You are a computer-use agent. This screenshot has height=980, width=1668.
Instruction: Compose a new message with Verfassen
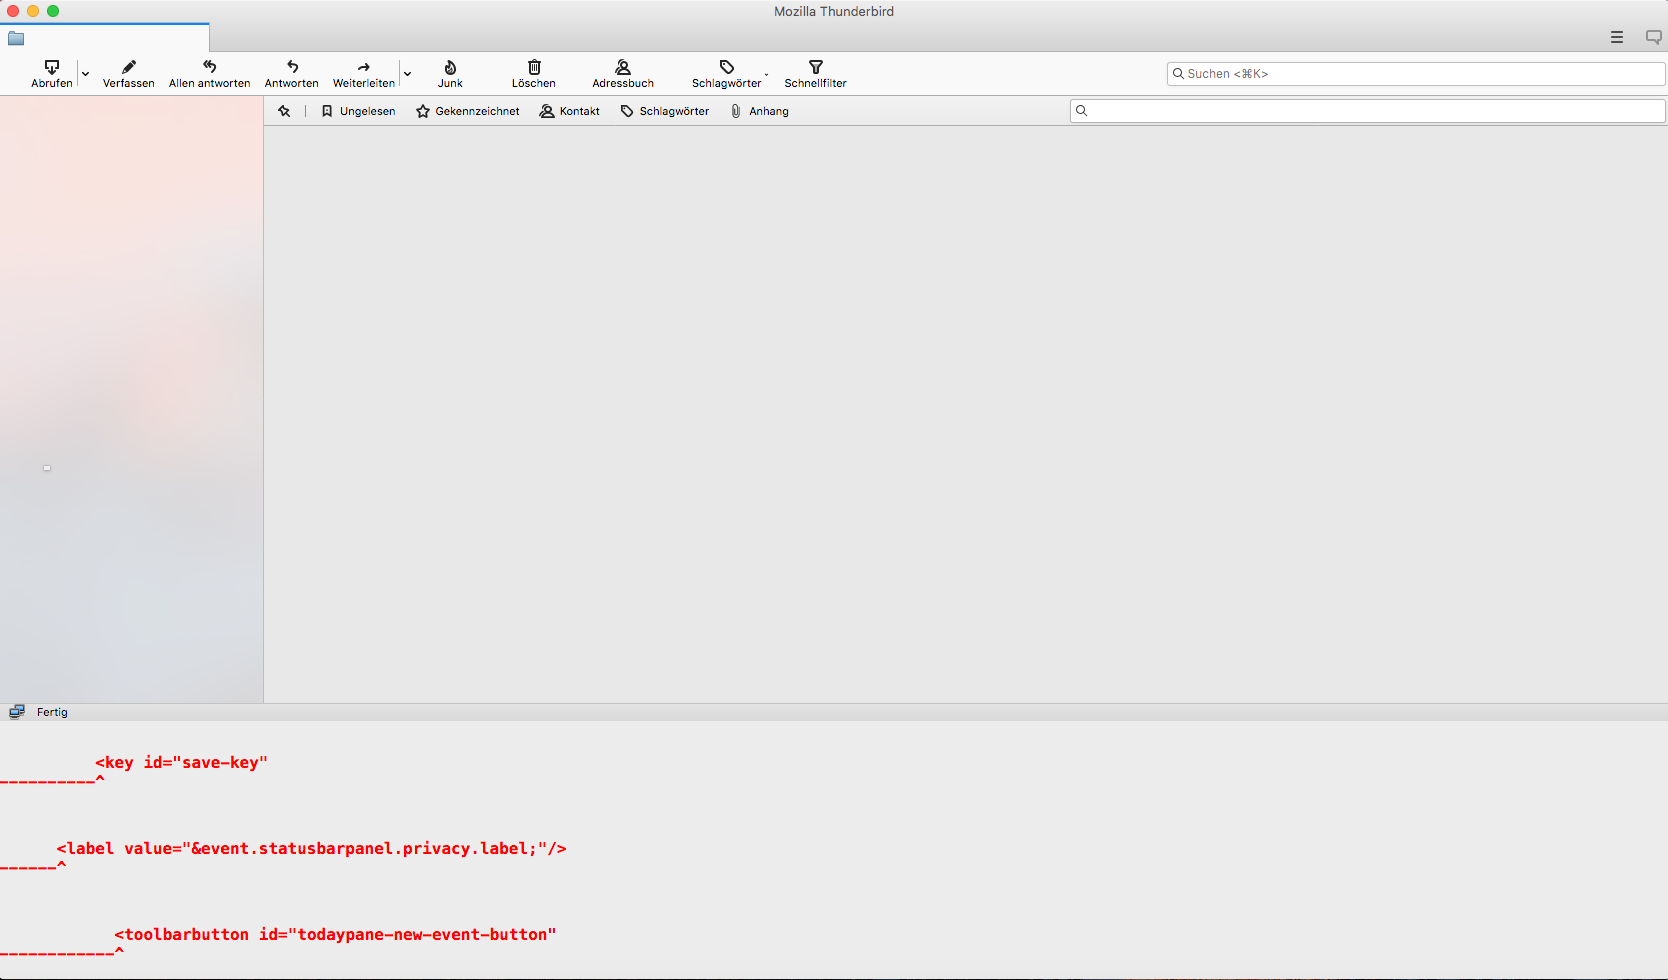(129, 74)
